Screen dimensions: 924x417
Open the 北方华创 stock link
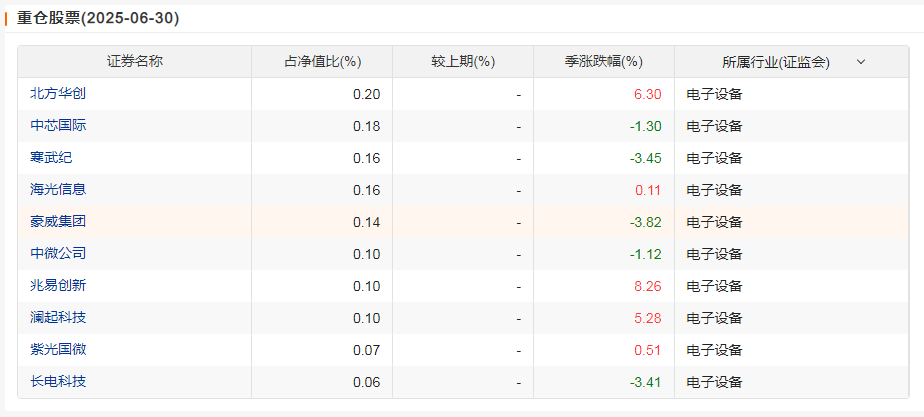pyautogui.click(x=58, y=94)
